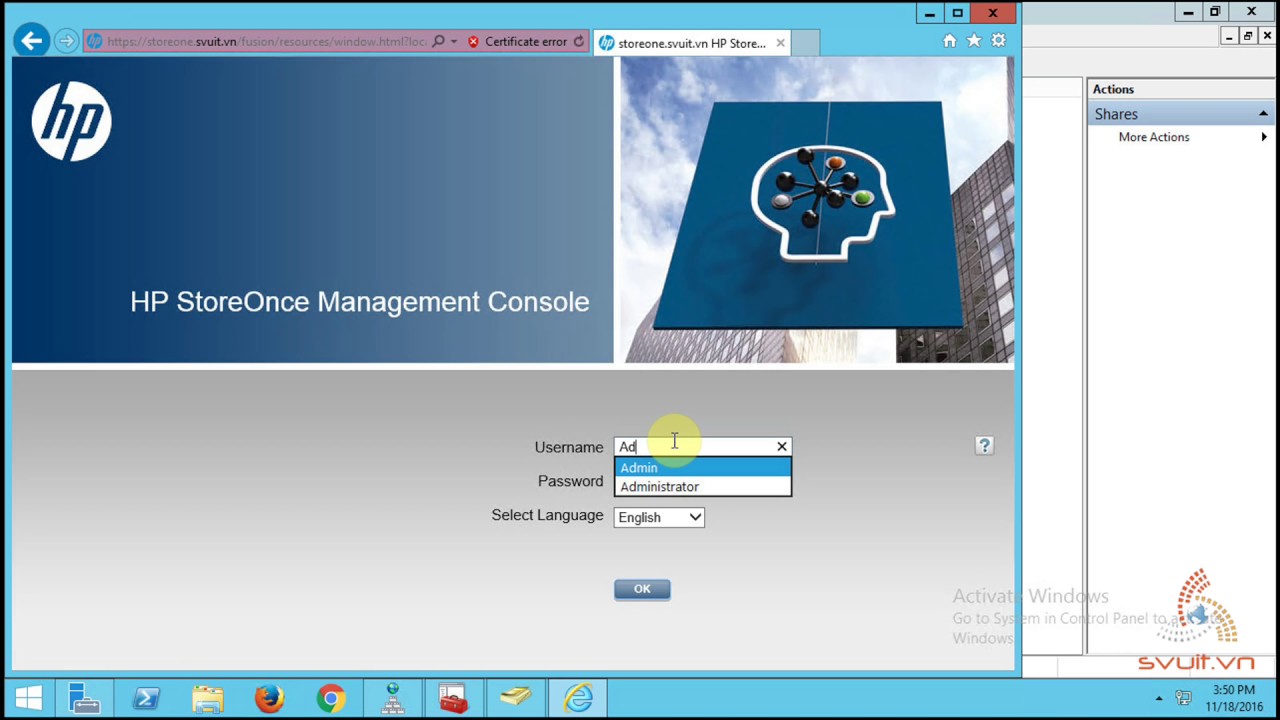This screenshot has width=1280, height=720.
Task: Open a new blank tab
Action: pyautogui.click(x=806, y=43)
